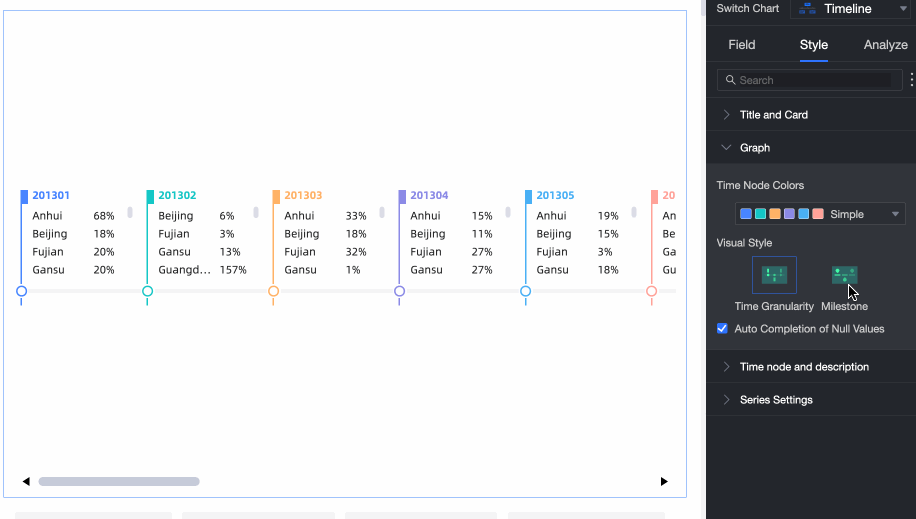Open the Switch Chart Timeline dropdown
Screen dimensions: 916x519
850,9
